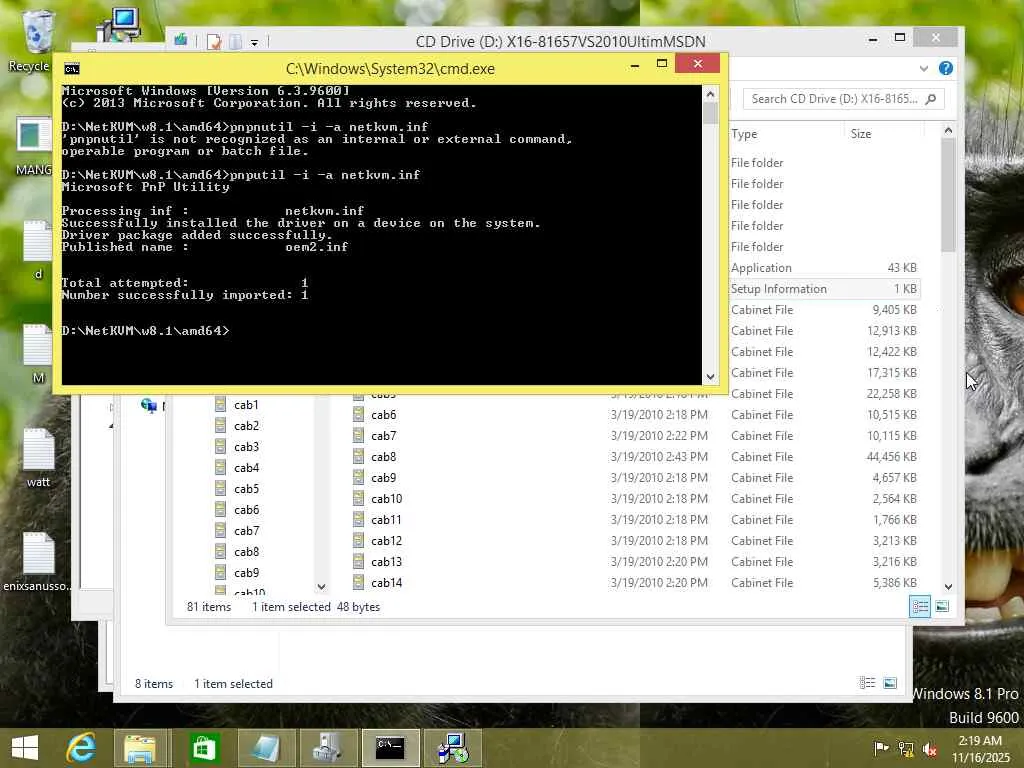This screenshot has width=1024, height=768.
Task: Select cab10 in the file list
Action: pyautogui.click(x=386, y=498)
